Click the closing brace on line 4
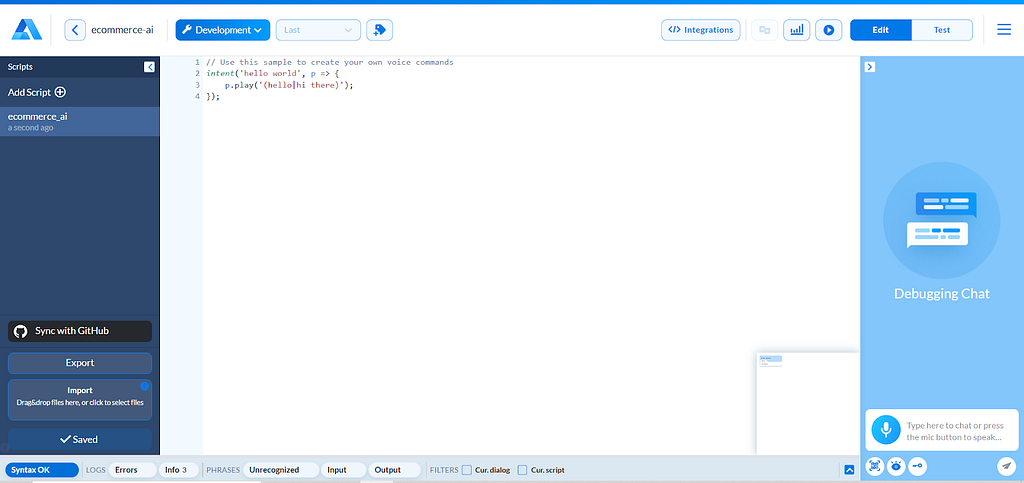Screen dimensions: 1024x483 [213, 97]
